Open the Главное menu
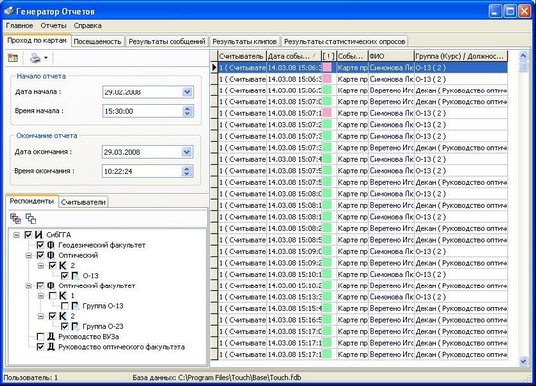536x386 pixels. coord(19,26)
